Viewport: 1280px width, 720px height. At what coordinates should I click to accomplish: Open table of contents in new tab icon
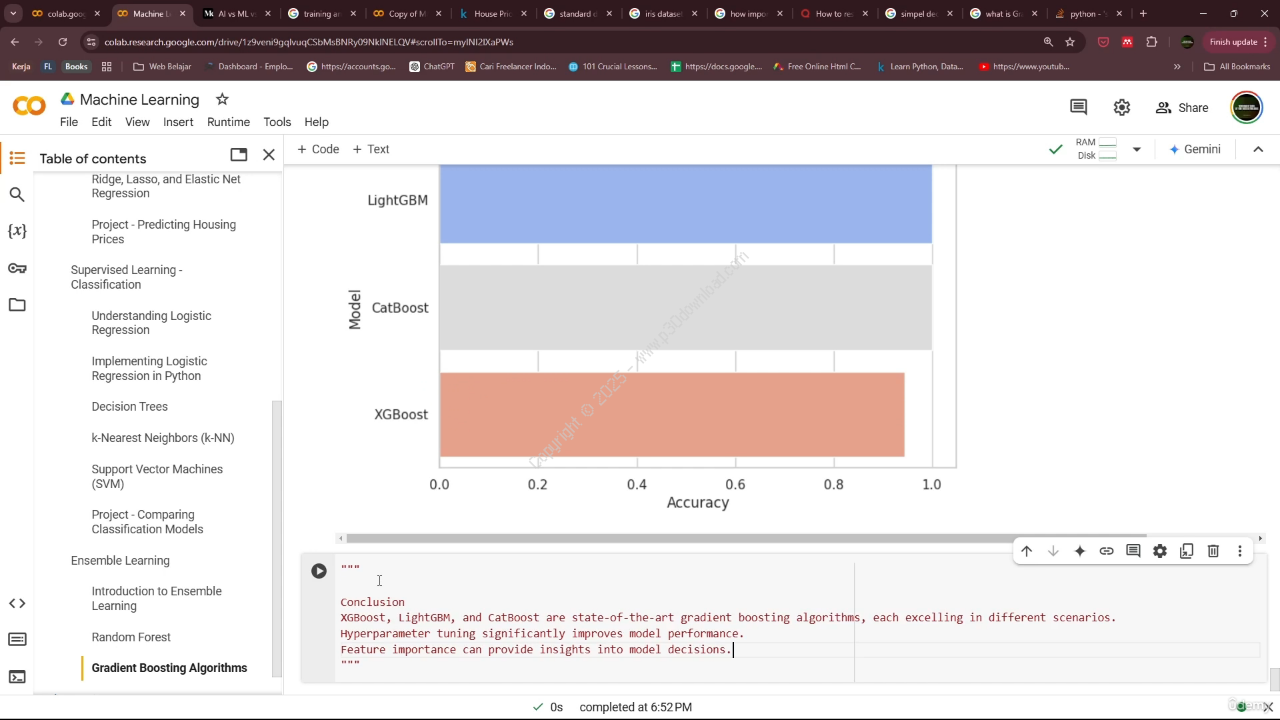coord(238,155)
